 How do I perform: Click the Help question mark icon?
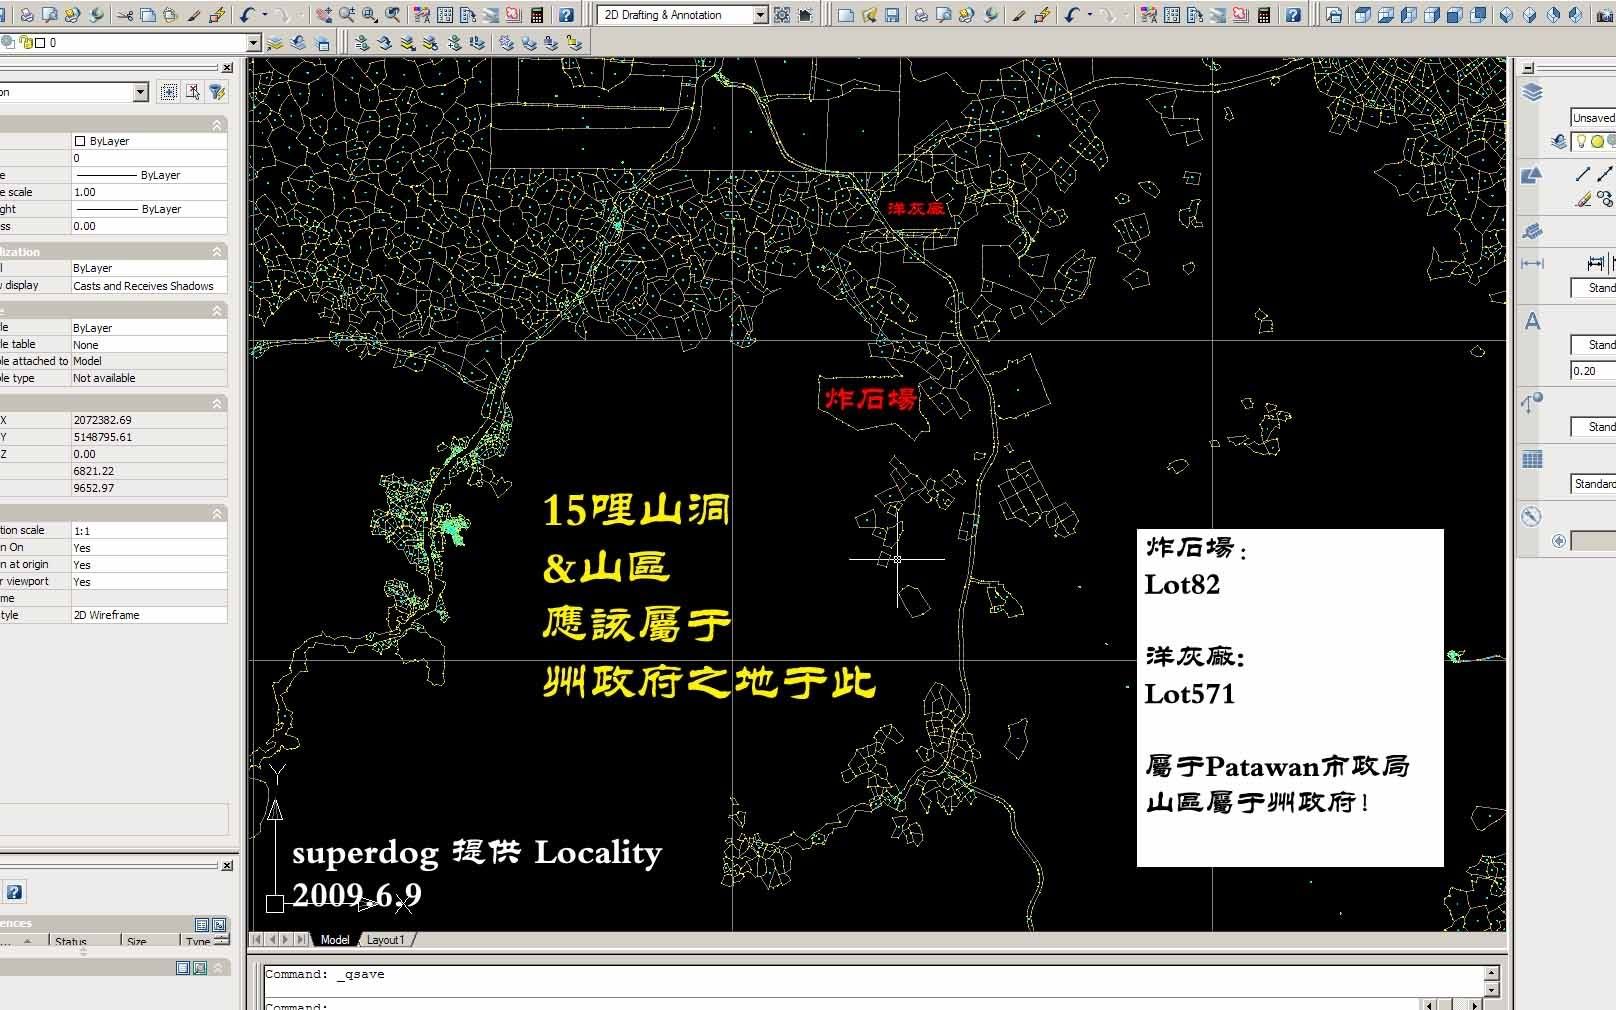[566, 15]
